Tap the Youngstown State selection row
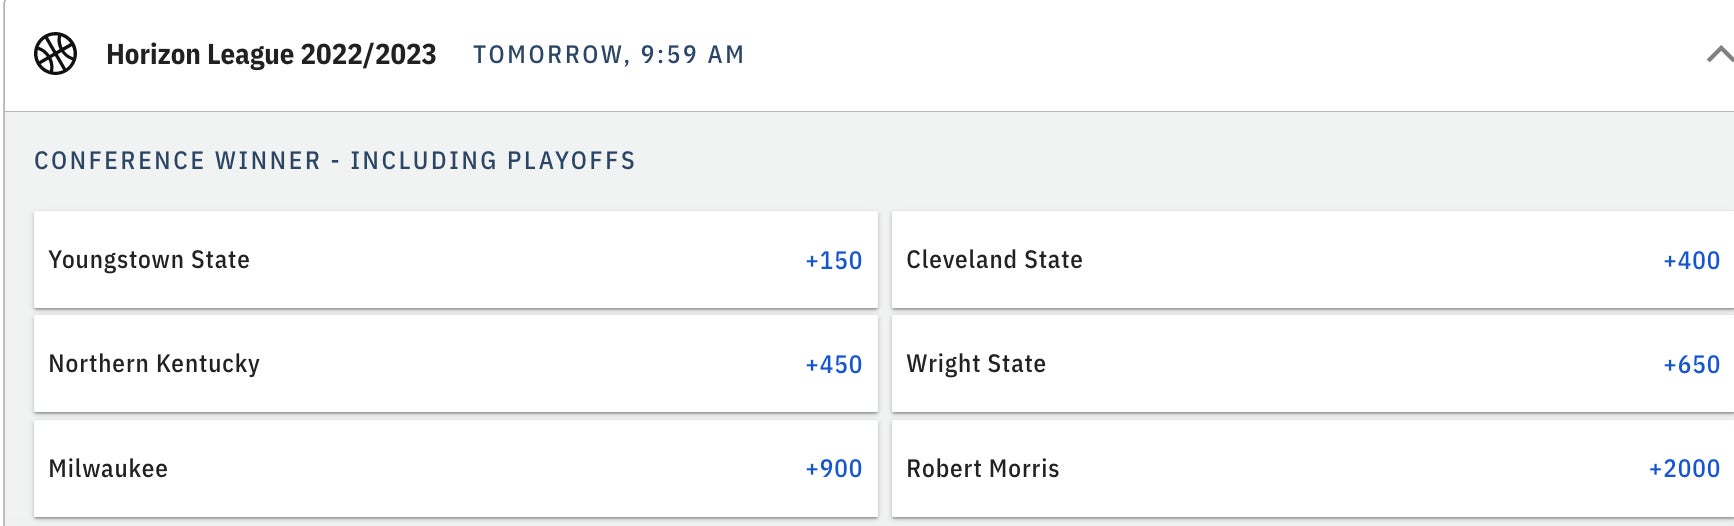The width and height of the screenshot is (1734, 526). (455, 260)
